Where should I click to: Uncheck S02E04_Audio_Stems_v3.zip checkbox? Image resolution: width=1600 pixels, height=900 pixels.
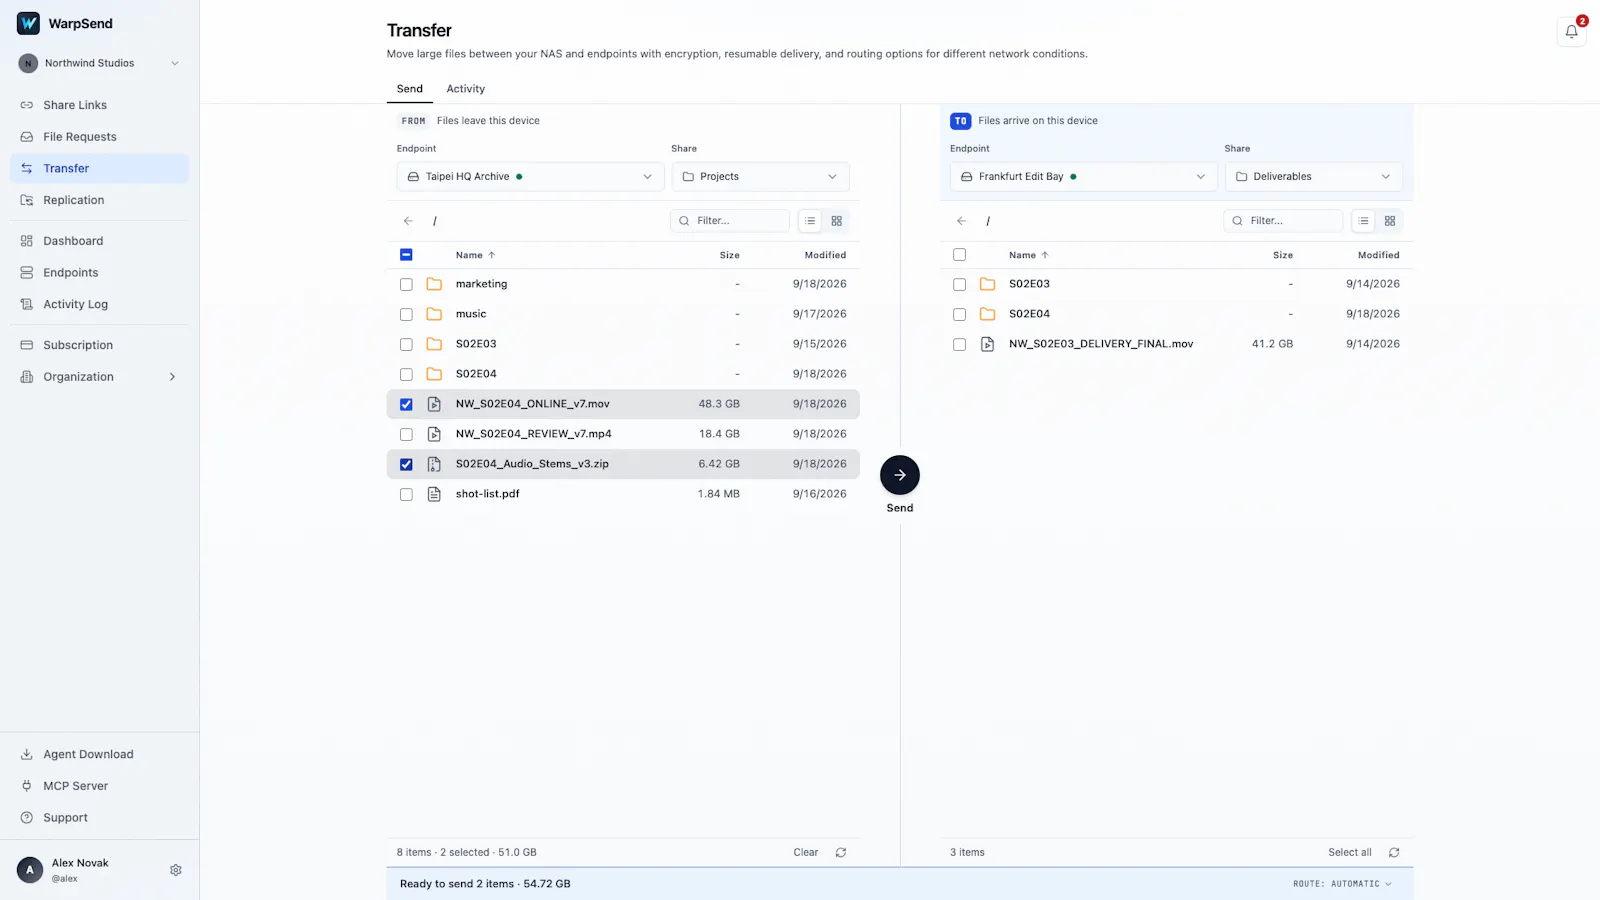coord(406,464)
